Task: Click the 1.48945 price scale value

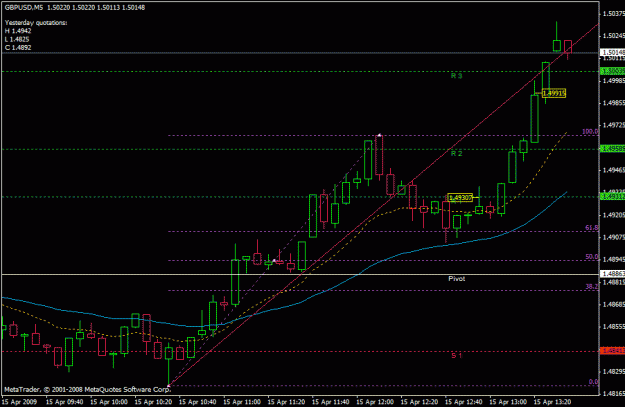Action: tap(613, 260)
